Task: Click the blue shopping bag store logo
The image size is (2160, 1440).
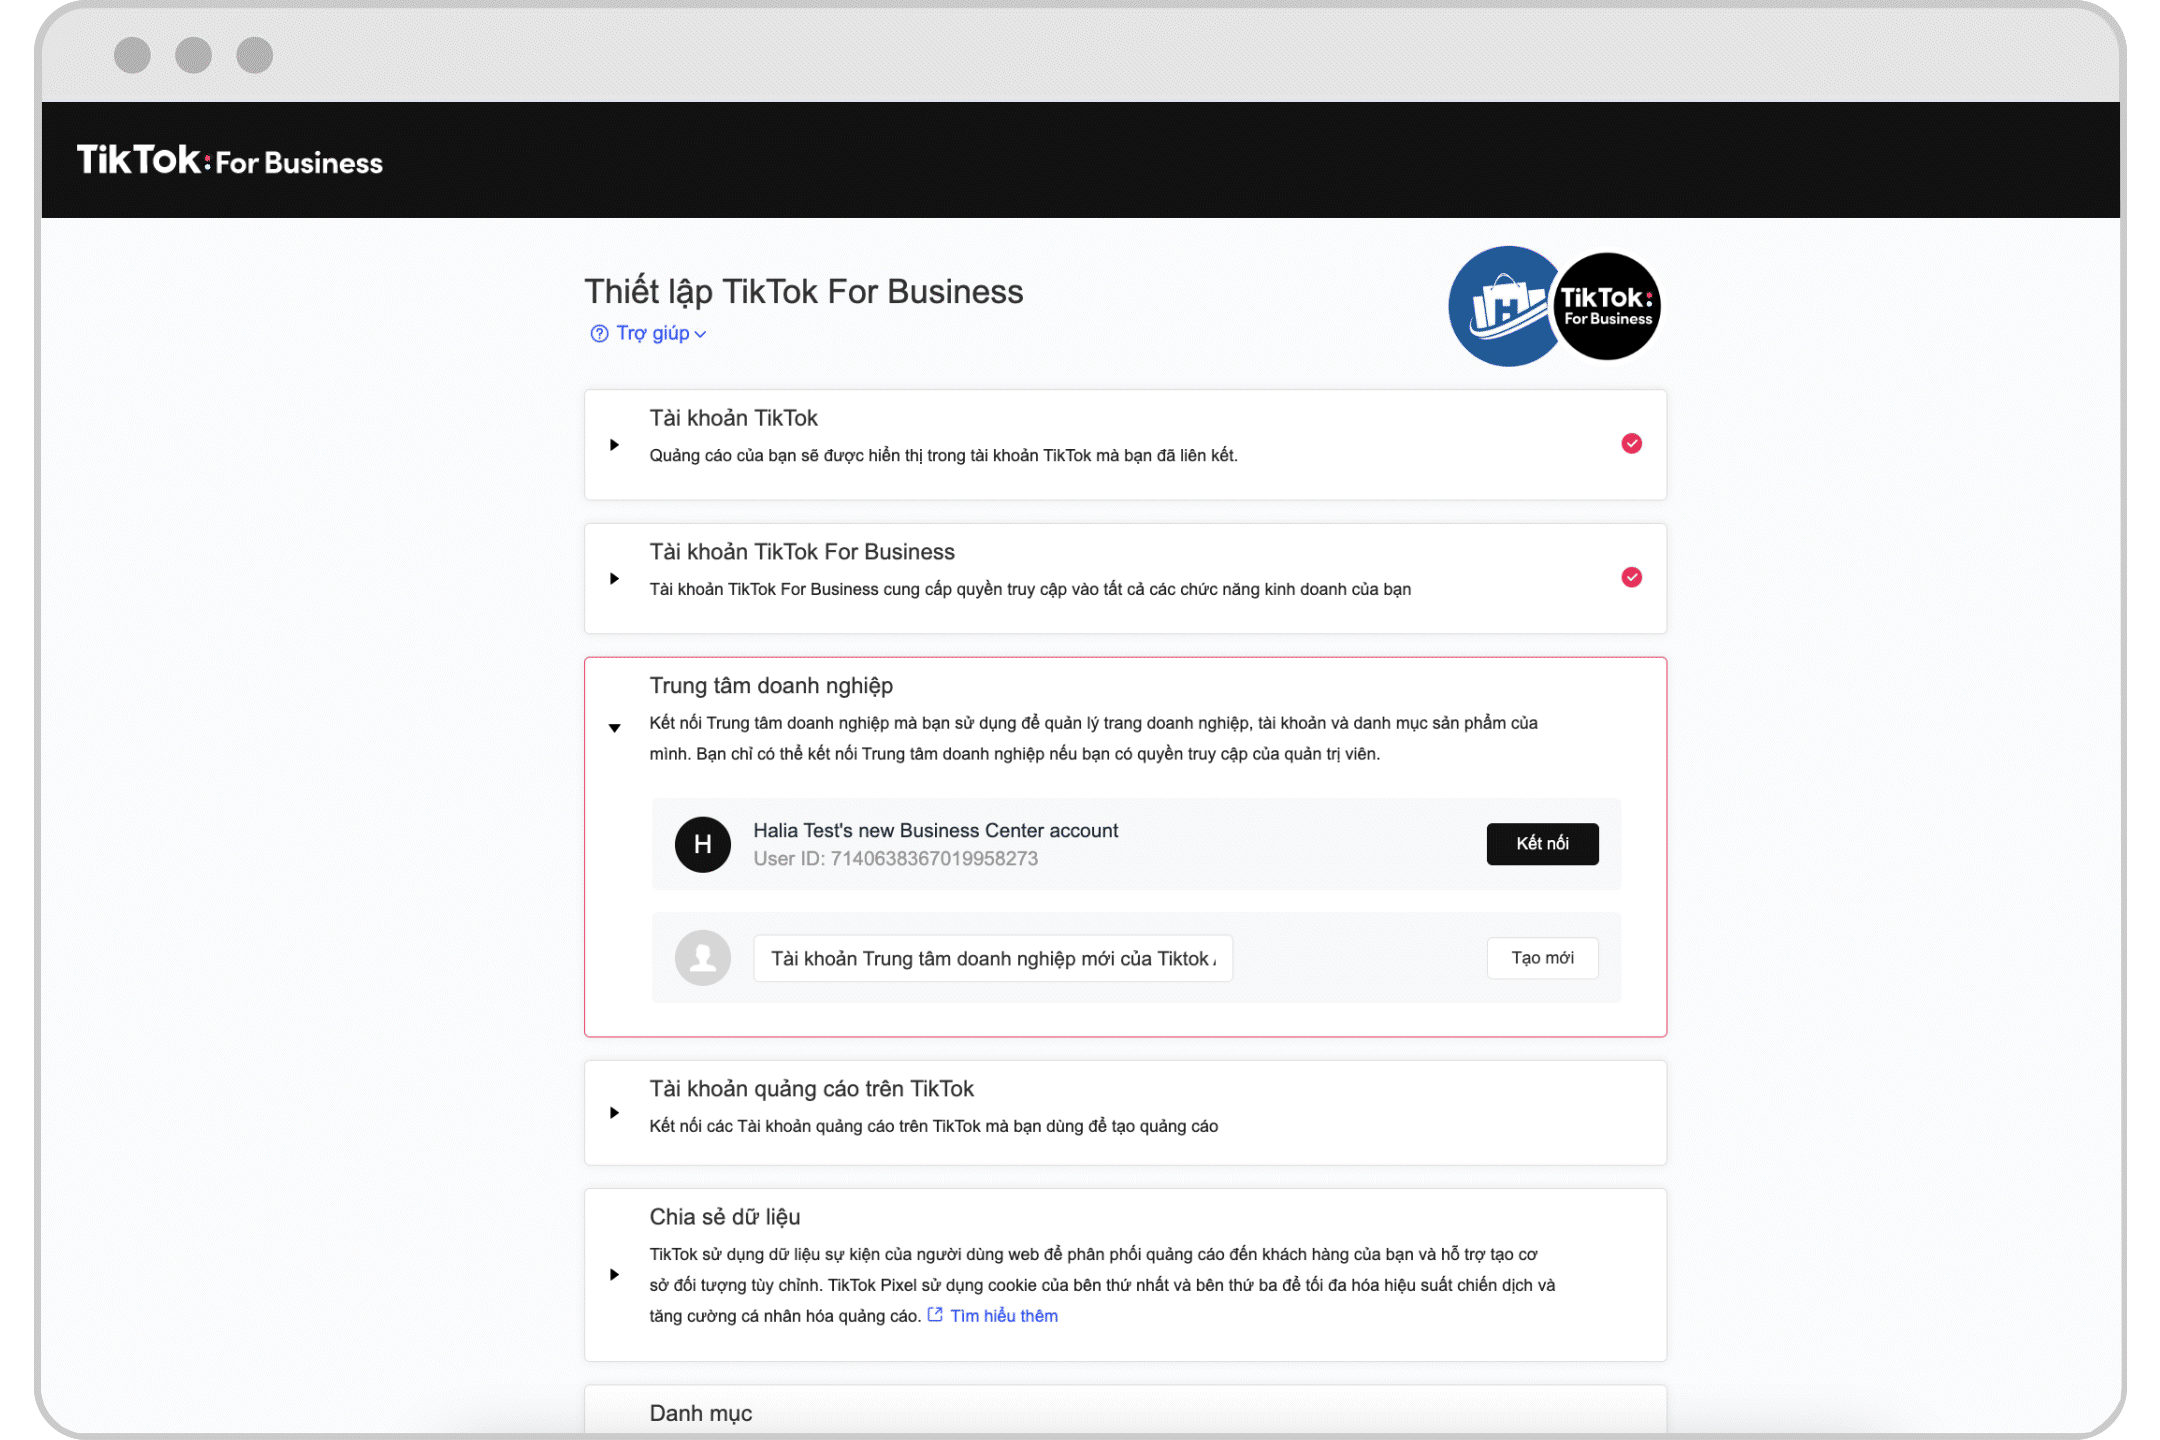Action: (1502, 306)
